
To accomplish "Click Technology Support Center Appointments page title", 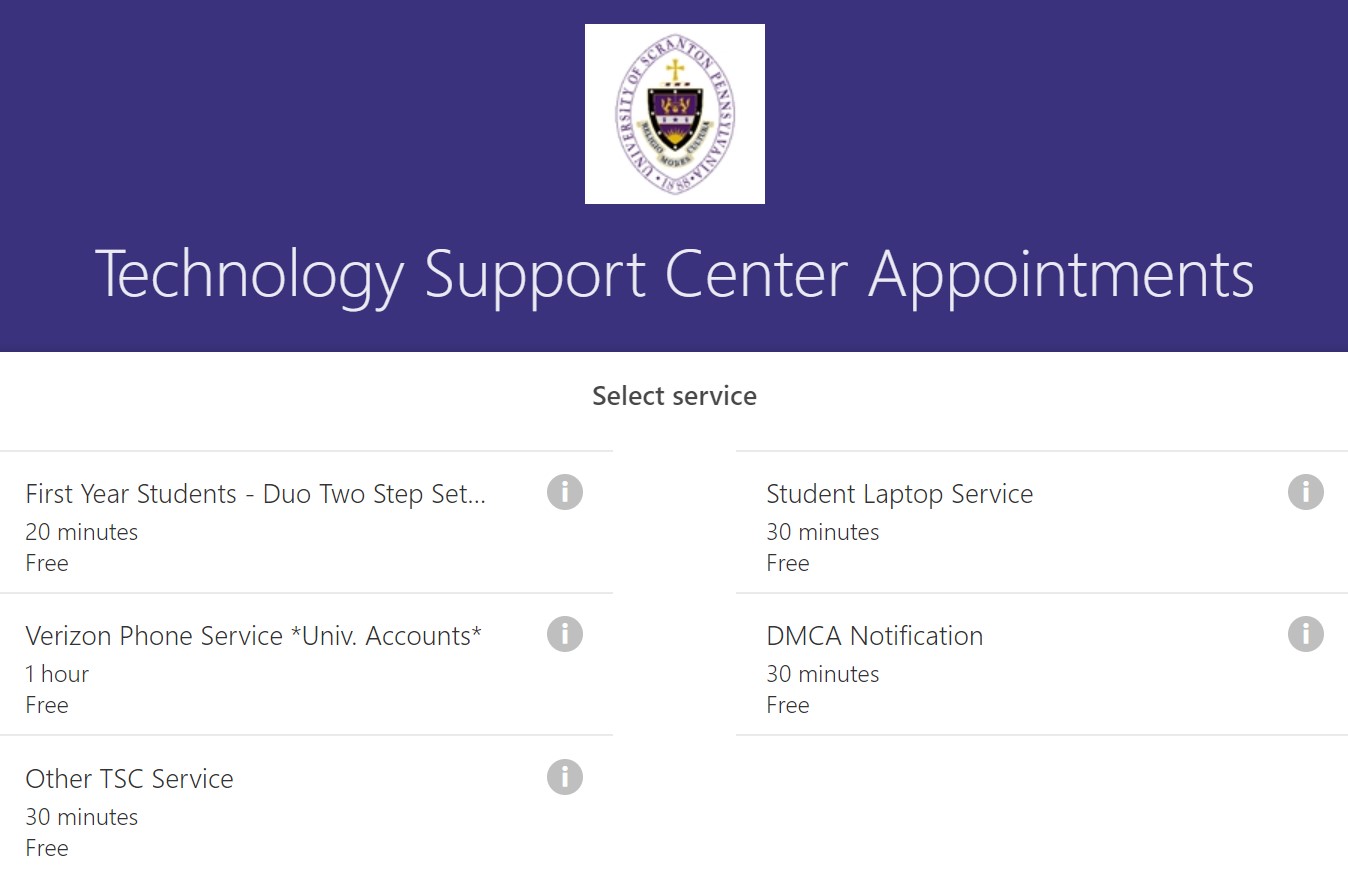I will [x=675, y=275].
